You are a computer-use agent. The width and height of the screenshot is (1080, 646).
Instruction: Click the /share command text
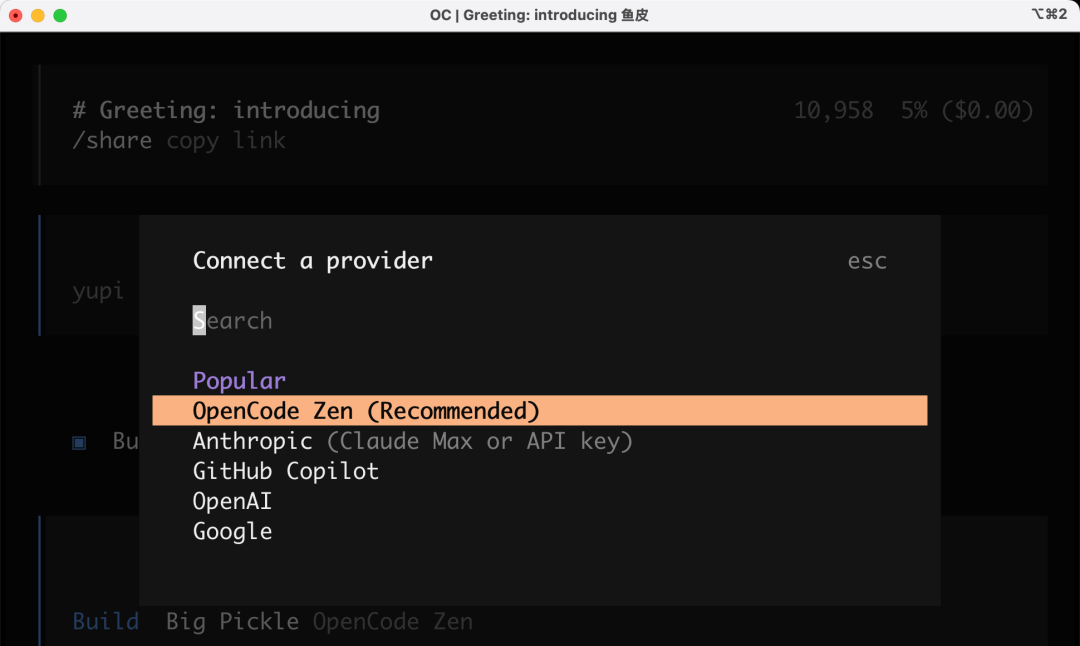(111, 140)
